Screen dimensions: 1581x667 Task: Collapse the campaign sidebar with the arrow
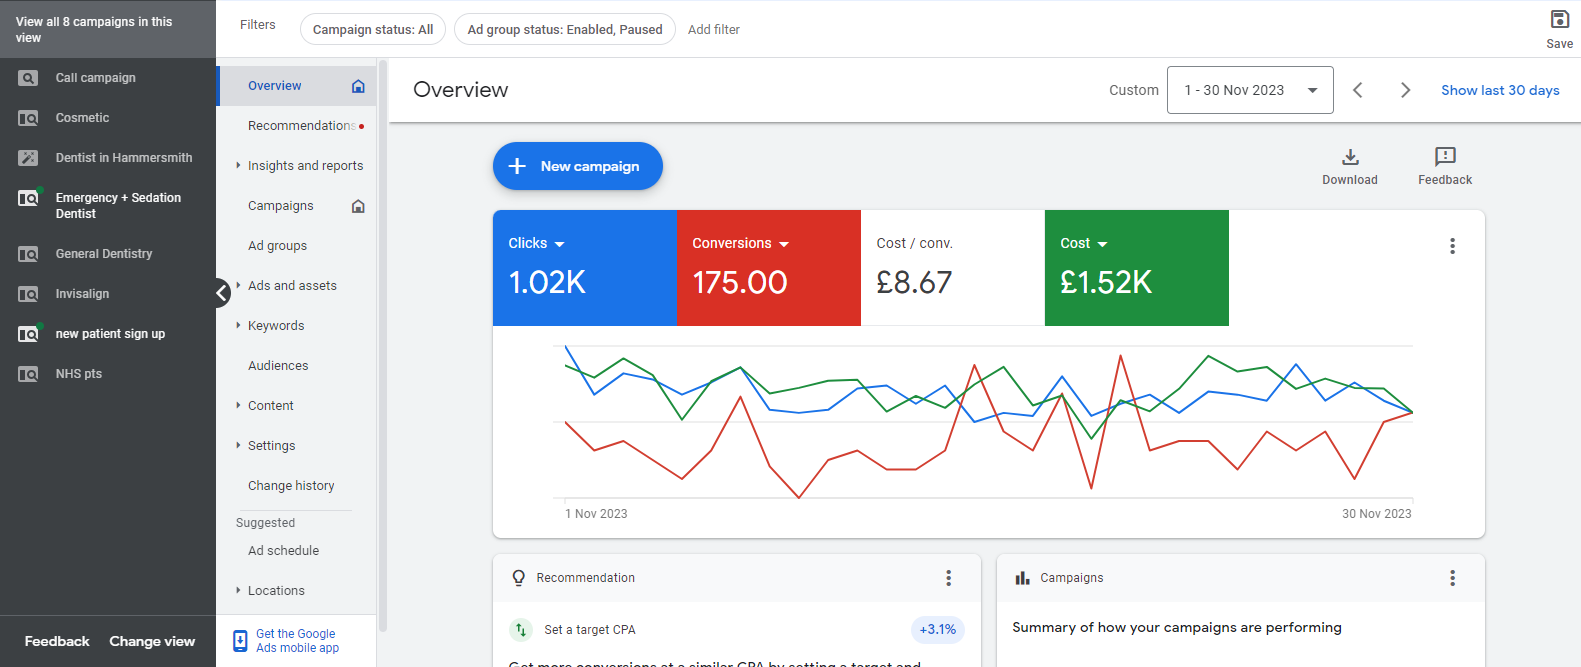pyautogui.click(x=222, y=293)
